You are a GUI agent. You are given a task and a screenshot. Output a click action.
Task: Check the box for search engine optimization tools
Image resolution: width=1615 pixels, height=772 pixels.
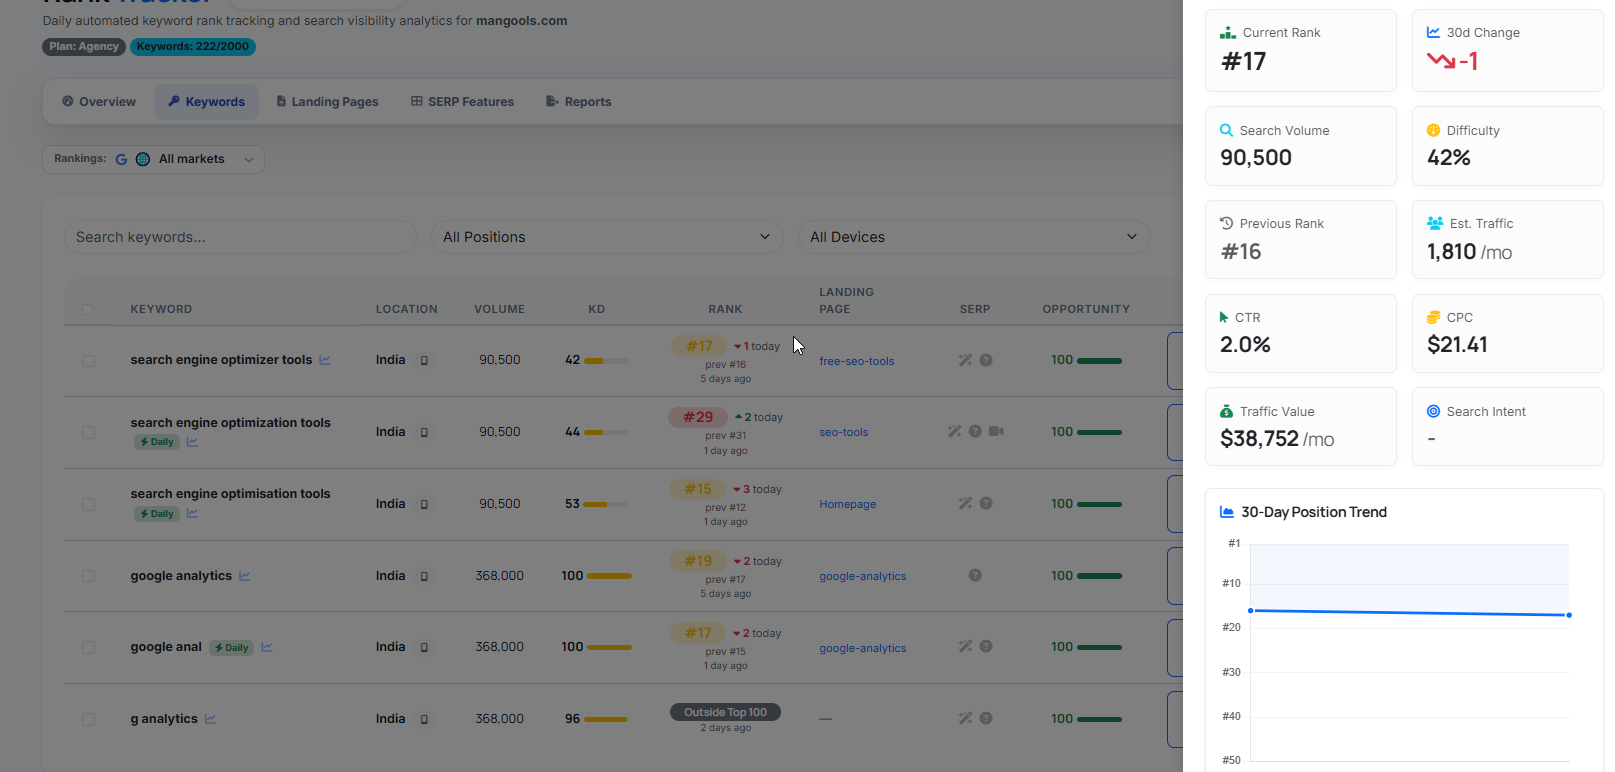(88, 433)
